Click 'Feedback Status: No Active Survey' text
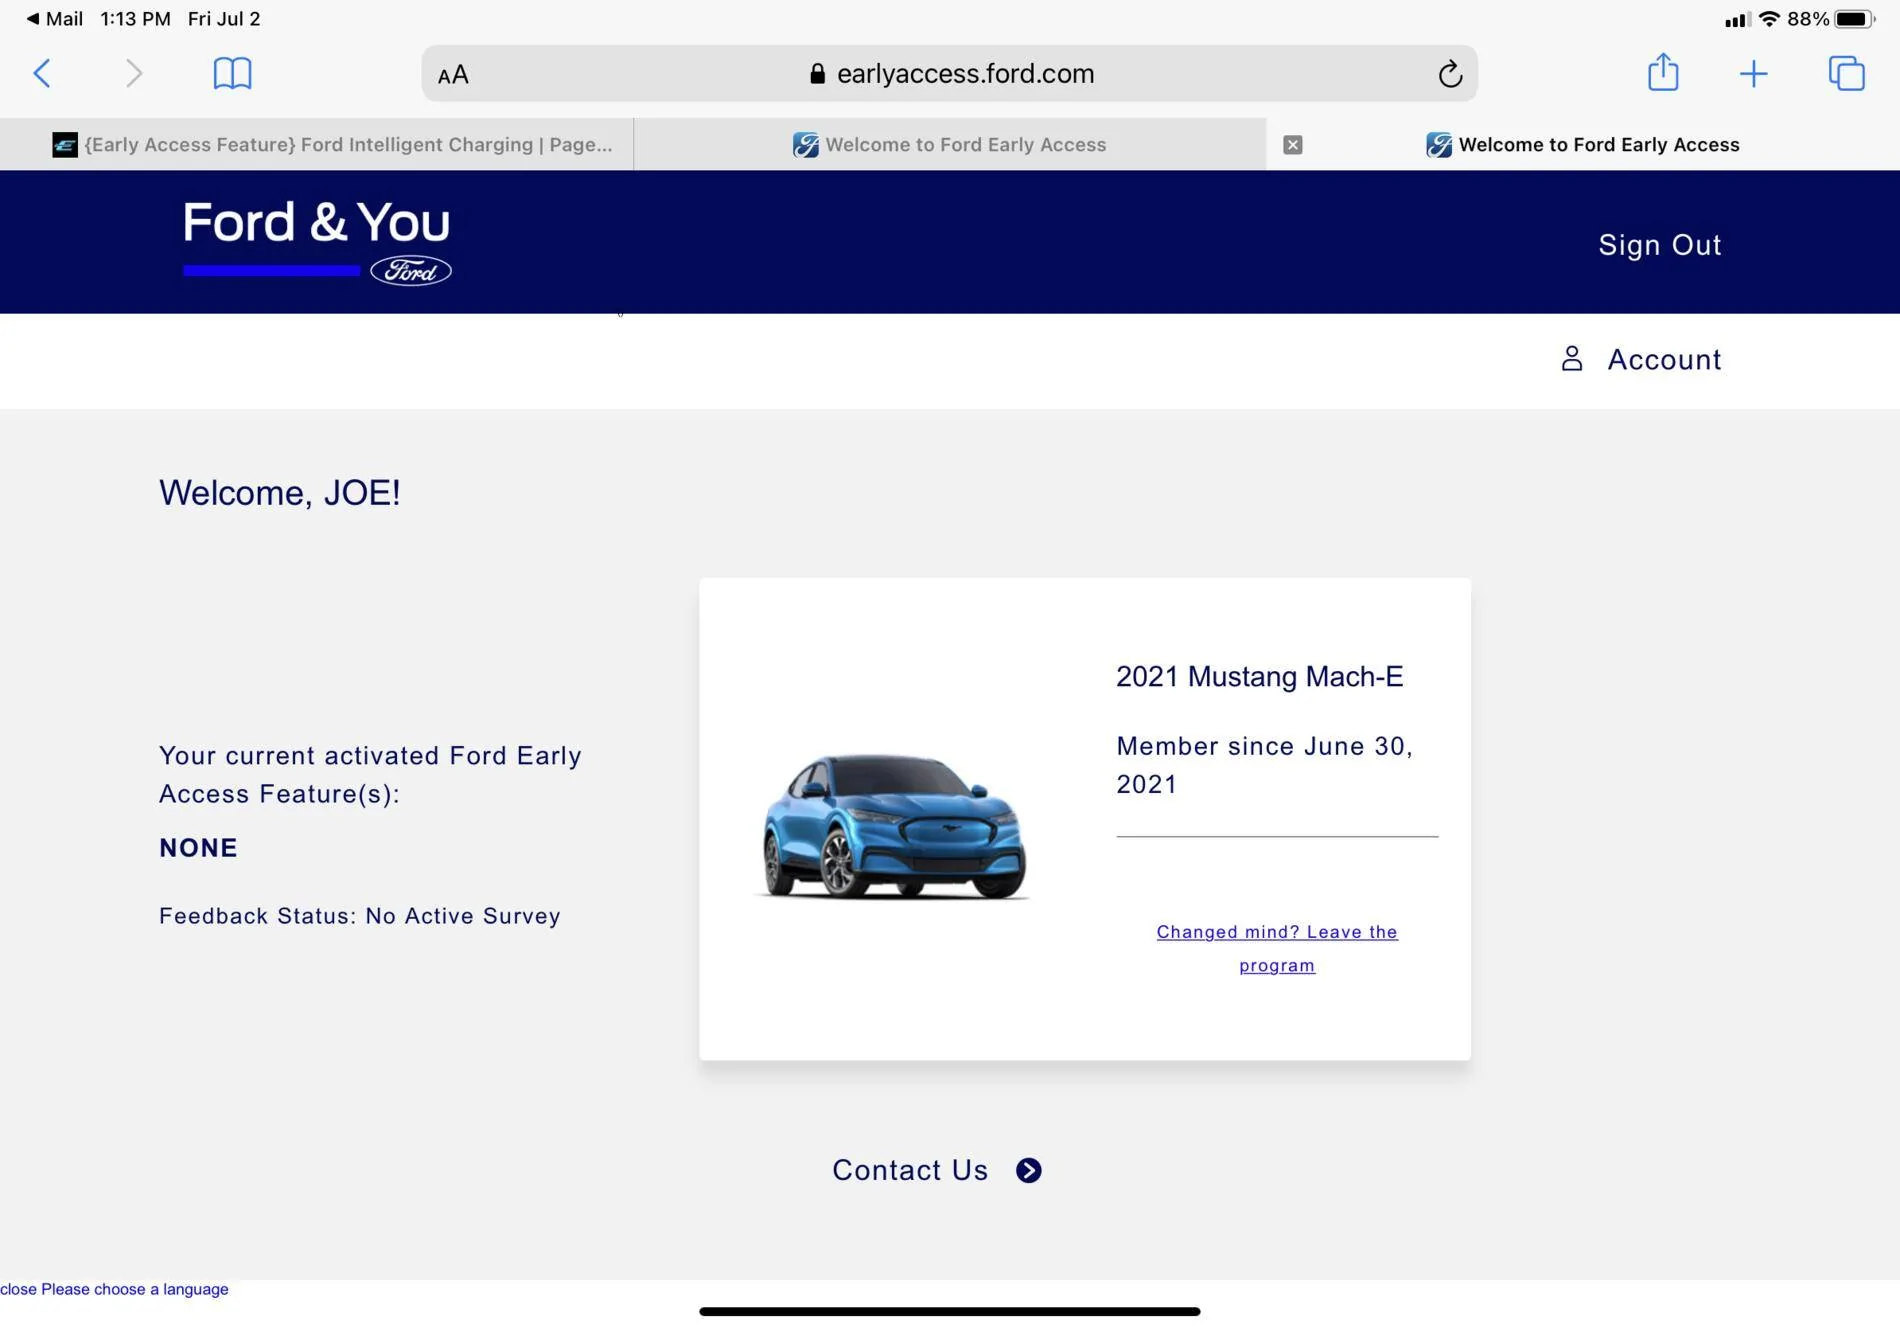Screen dimensions: 1900x1328 [x=360, y=916]
